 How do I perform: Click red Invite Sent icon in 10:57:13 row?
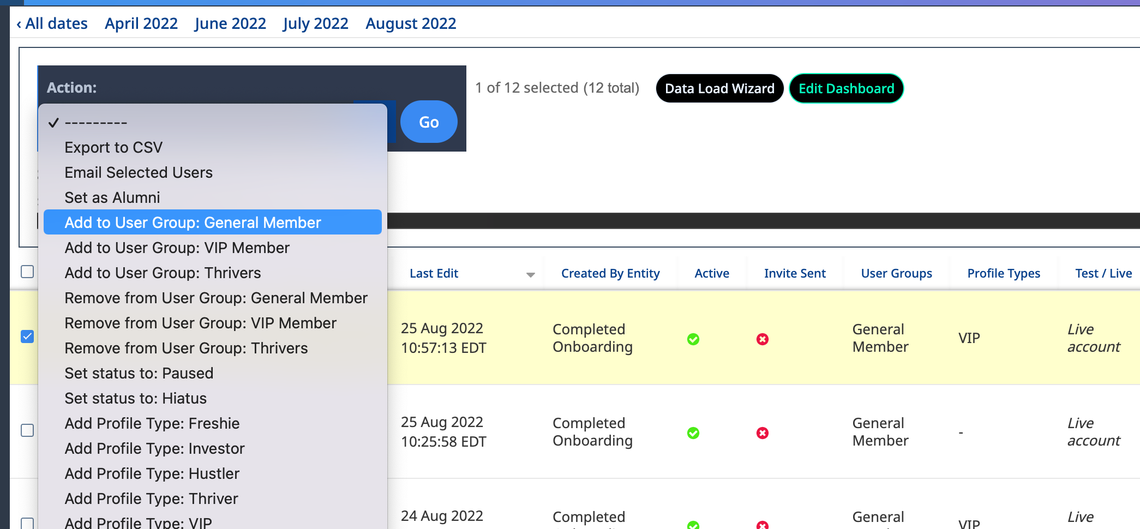point(762,339)
